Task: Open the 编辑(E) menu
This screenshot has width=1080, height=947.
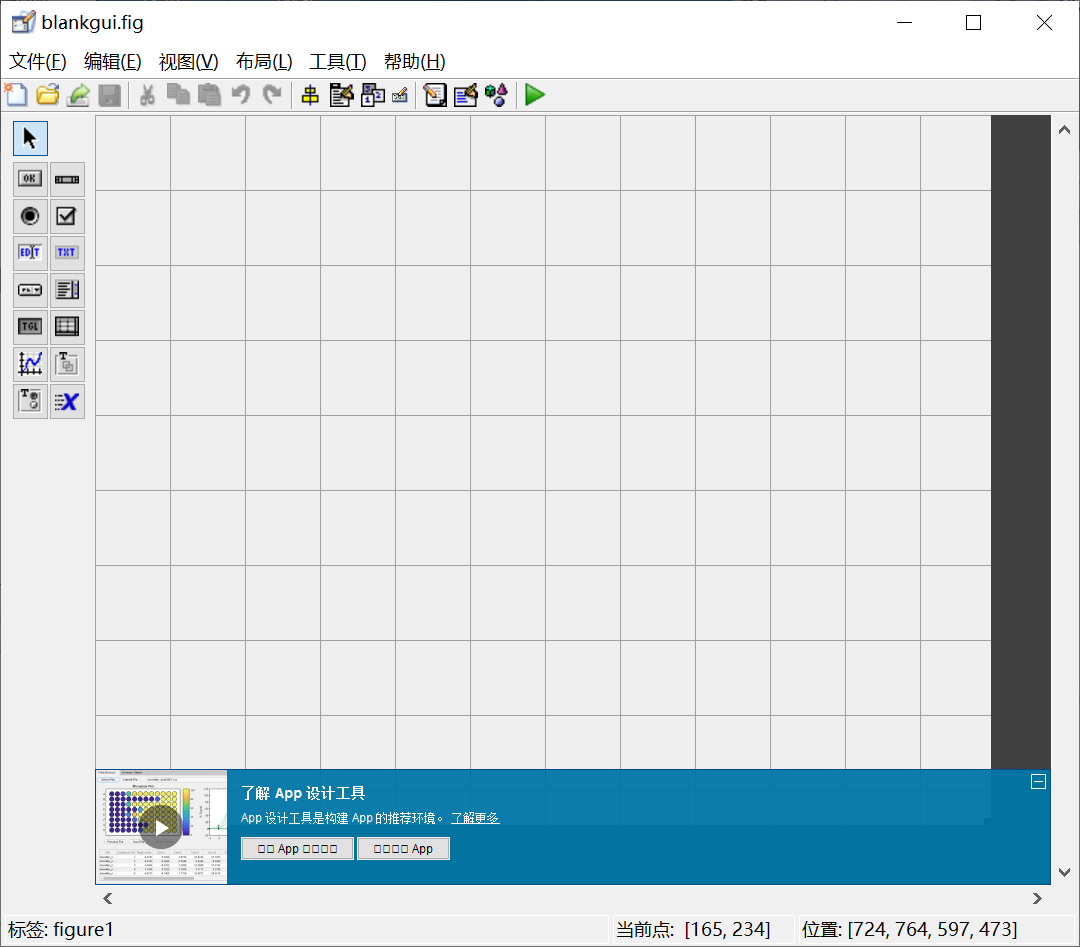Action: tap(112, 61)
